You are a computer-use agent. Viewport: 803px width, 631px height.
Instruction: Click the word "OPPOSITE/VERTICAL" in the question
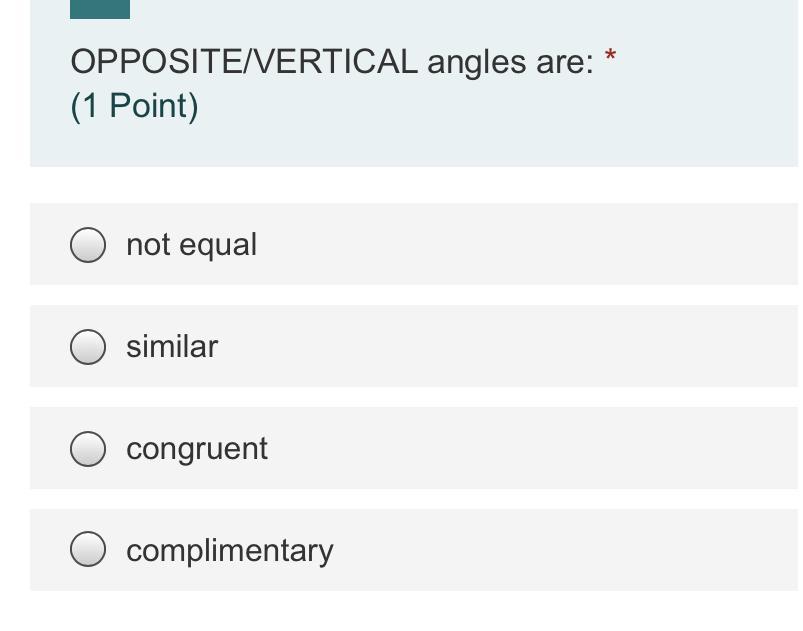[244, 62]
